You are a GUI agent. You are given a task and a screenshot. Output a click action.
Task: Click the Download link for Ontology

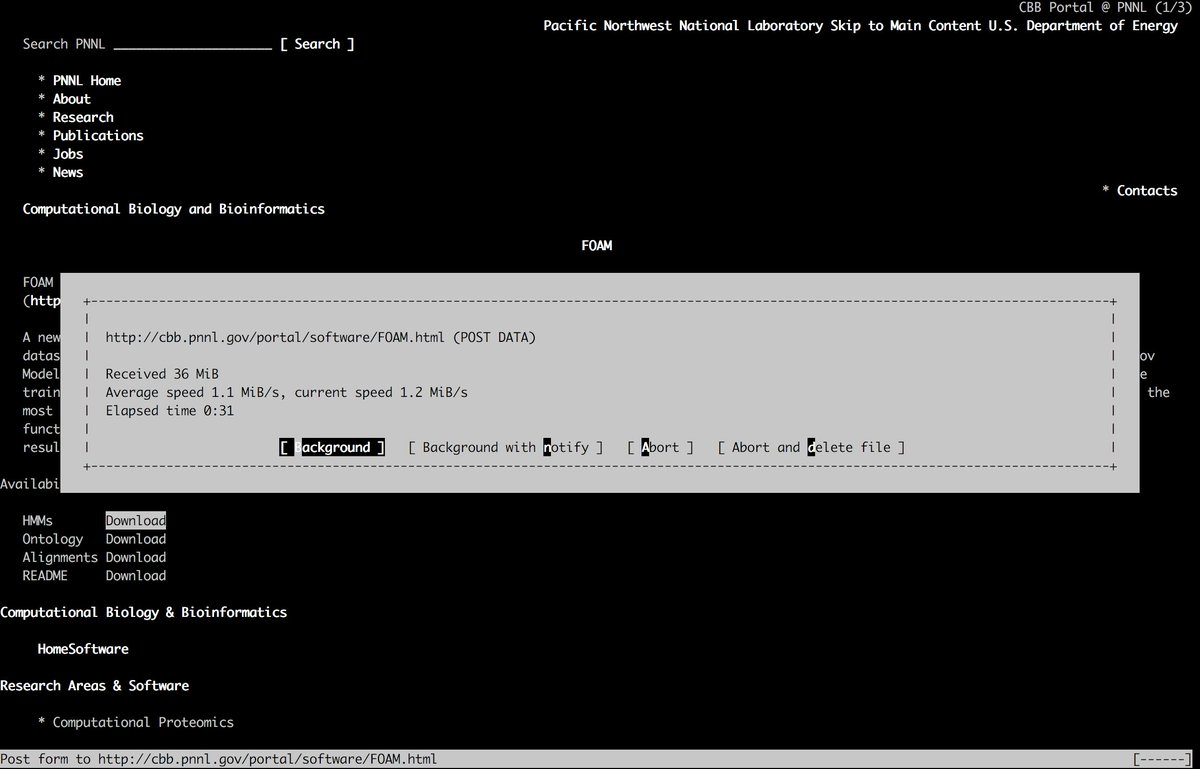click(136, 539)
